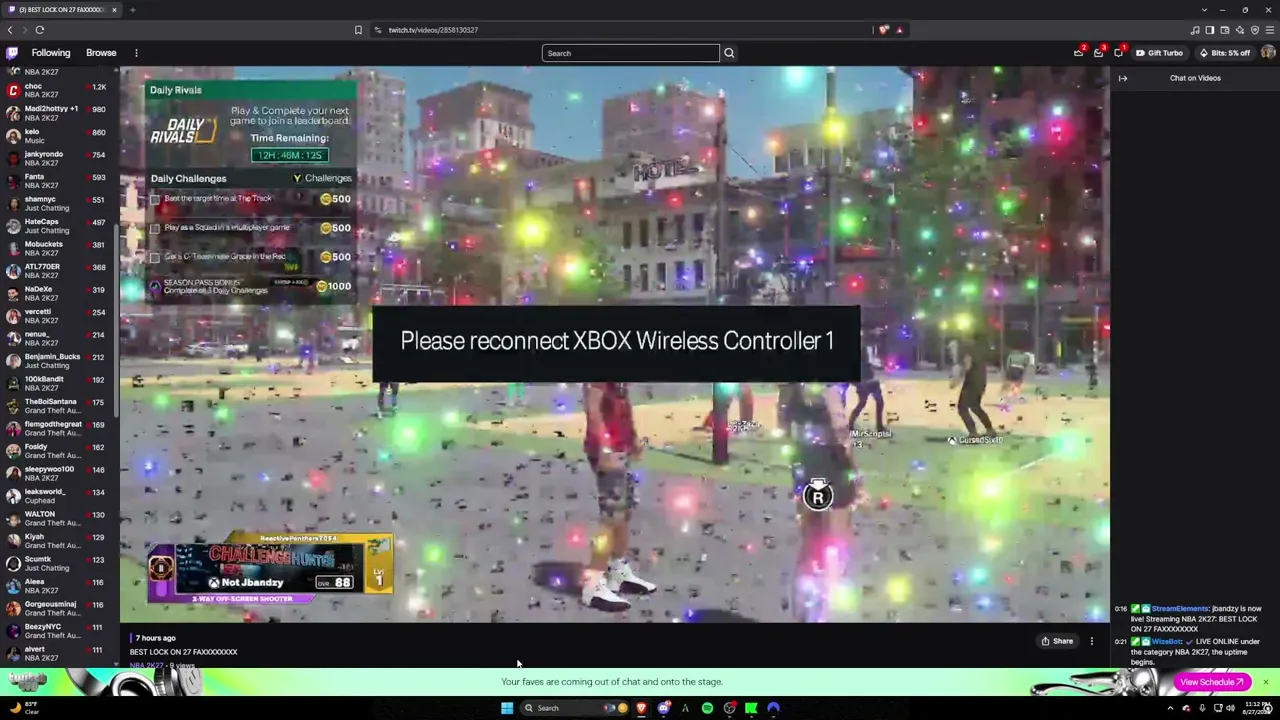The height and width of the screenshot is (720, 1280).
Task: Open the media control music note icon
Action: [1194, 30]
